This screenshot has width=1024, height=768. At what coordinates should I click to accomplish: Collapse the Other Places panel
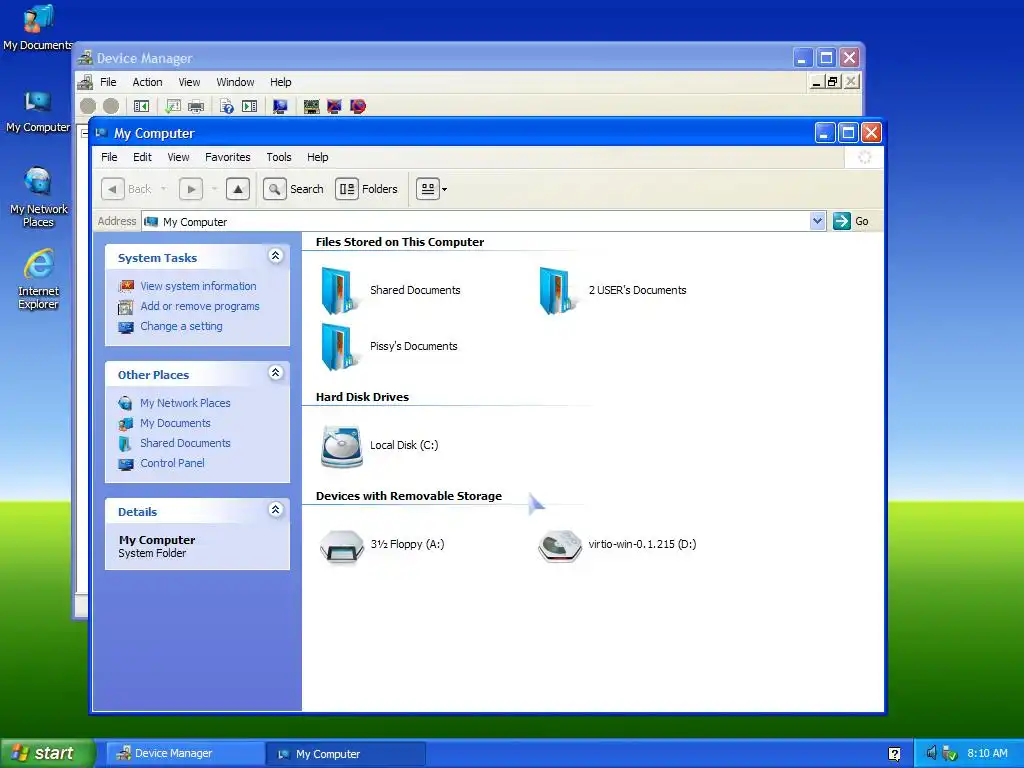coord(276,373)
